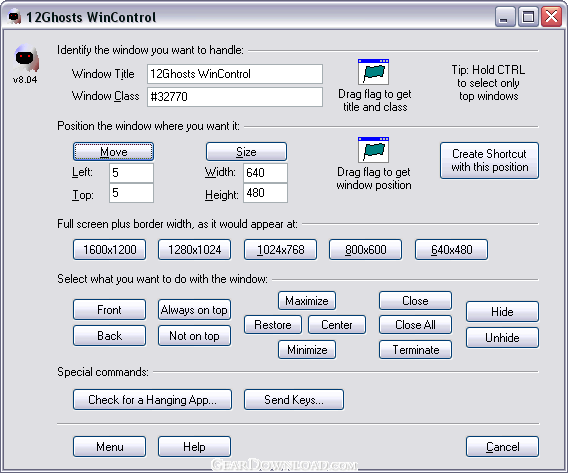This screenshot has height=473, width=568.
Task: Click the Unhide button
Action: pyautogui.click(x=502, y=338)
